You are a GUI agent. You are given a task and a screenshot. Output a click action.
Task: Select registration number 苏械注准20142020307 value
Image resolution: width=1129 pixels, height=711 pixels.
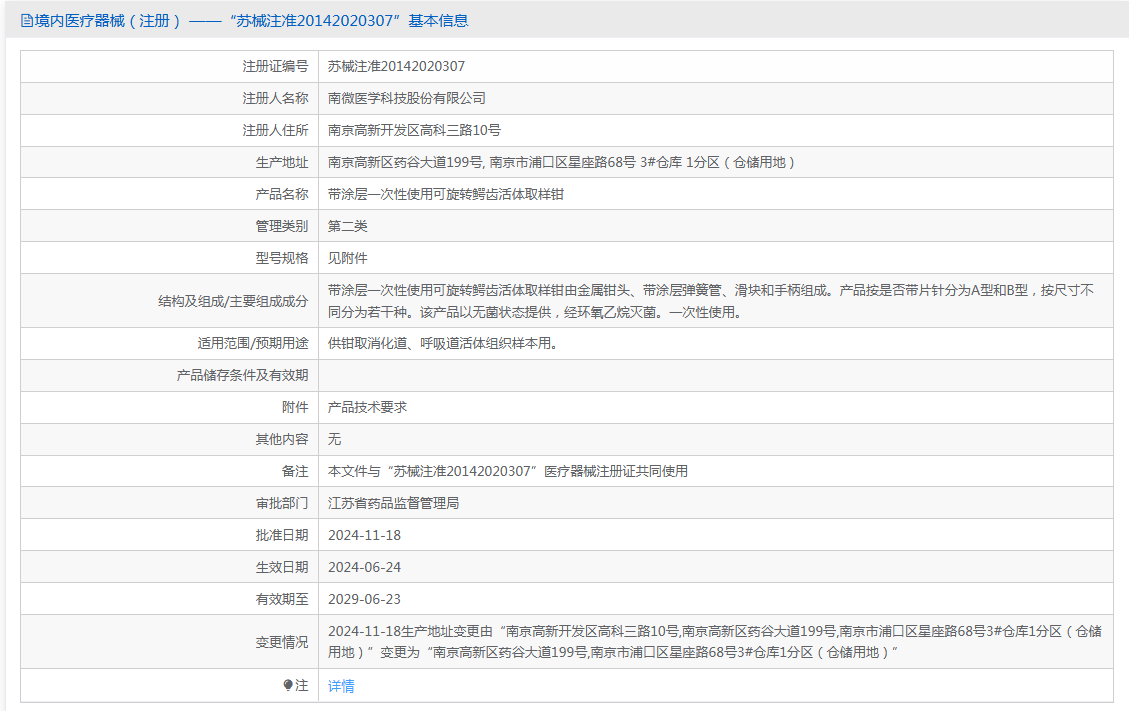pos(397,66)
